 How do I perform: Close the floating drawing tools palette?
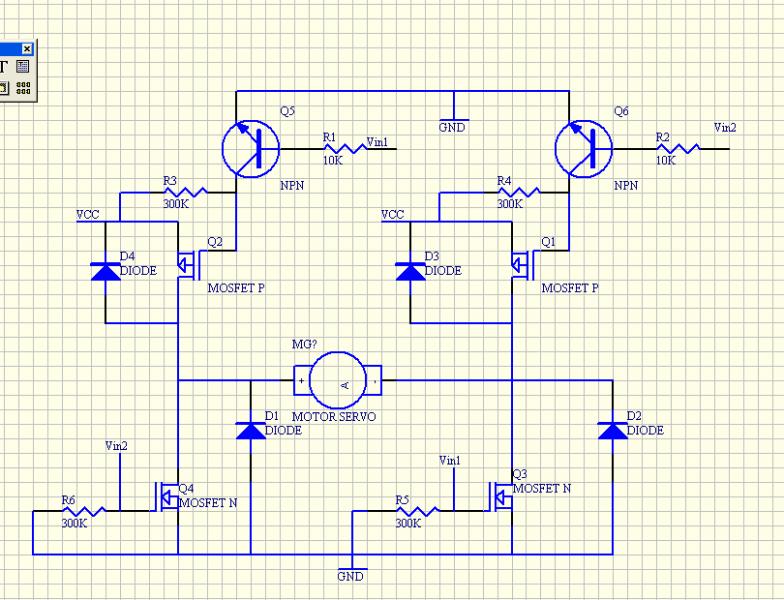(27, 49)
